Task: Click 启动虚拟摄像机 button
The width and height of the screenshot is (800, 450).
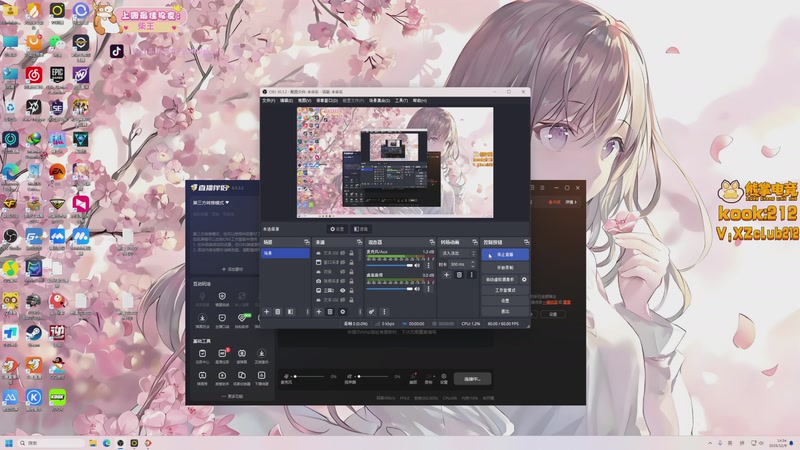Action: click(500, 280)
